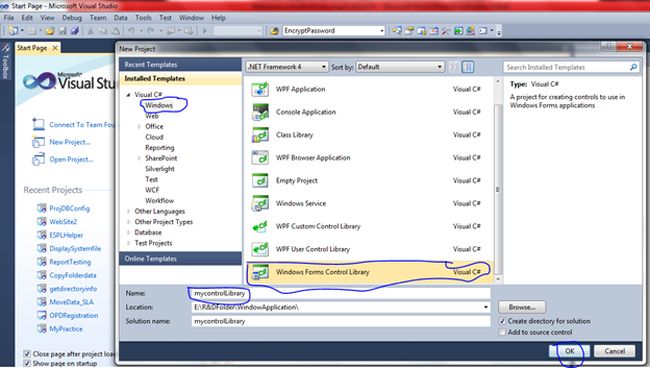The height and width of the screenshot is (368, 650).
Task: Select the Console Application template icon
Action: tap(260, 112)
